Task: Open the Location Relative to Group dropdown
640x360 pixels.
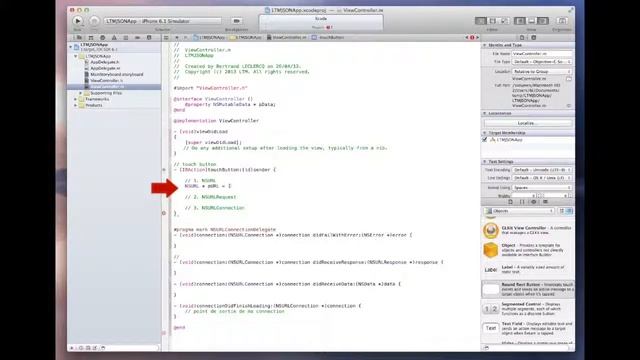Action: (542, 71)
